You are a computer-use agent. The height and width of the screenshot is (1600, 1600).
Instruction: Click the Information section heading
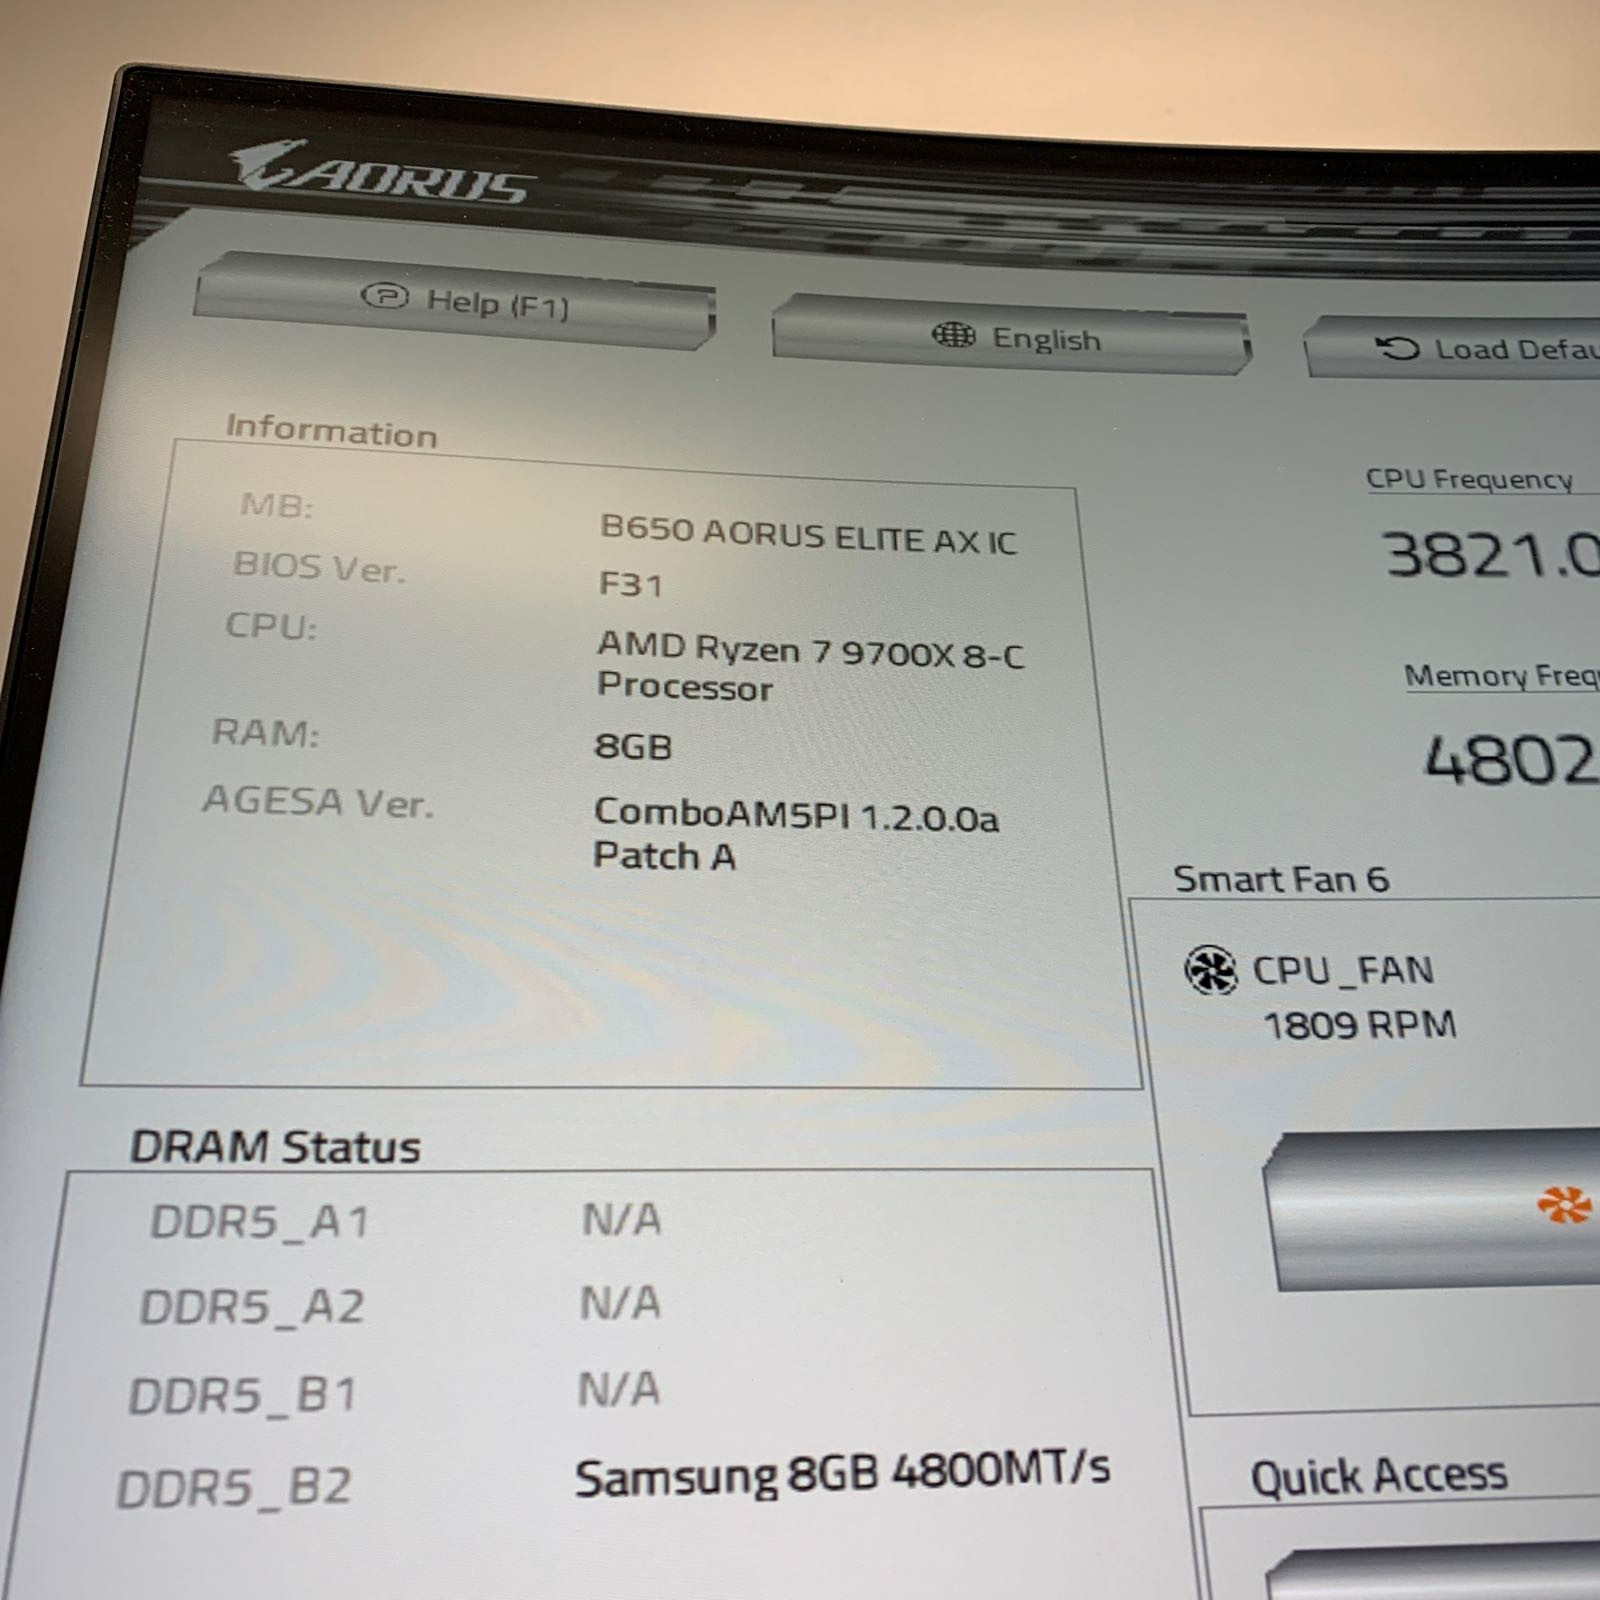click(x=331, y=430)
